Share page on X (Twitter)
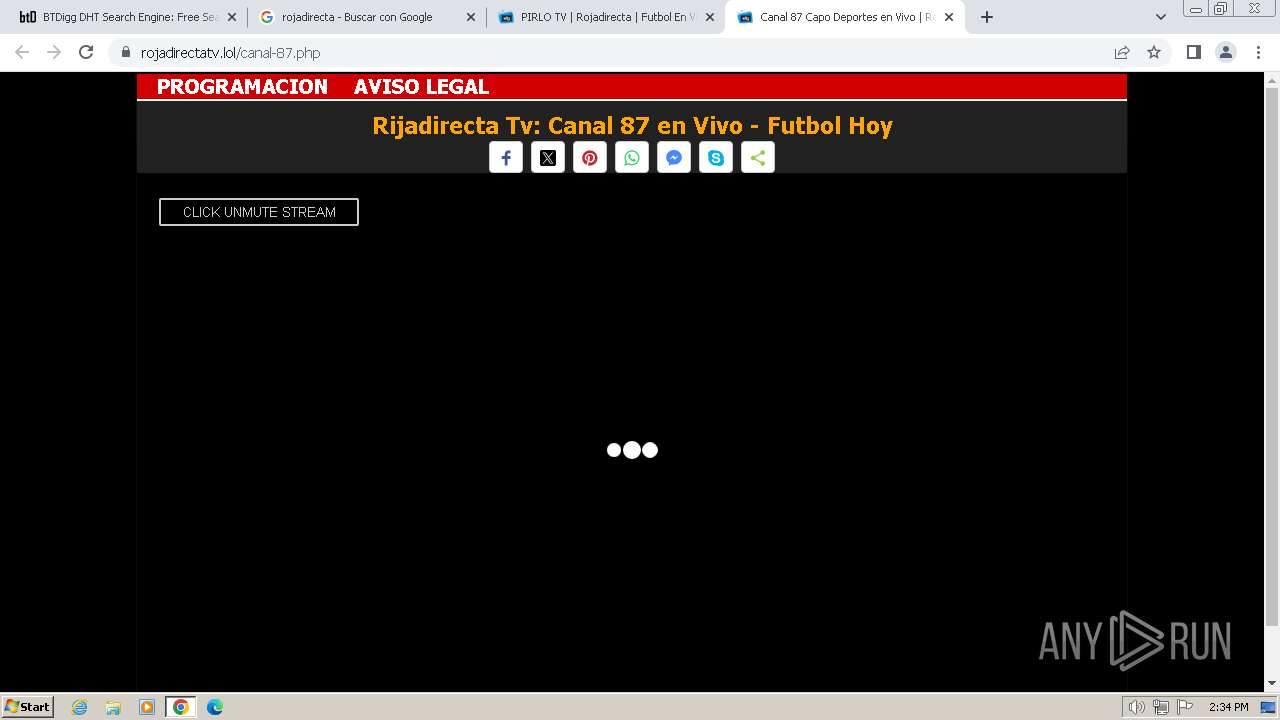1280x720 pixels. point(548,158)
